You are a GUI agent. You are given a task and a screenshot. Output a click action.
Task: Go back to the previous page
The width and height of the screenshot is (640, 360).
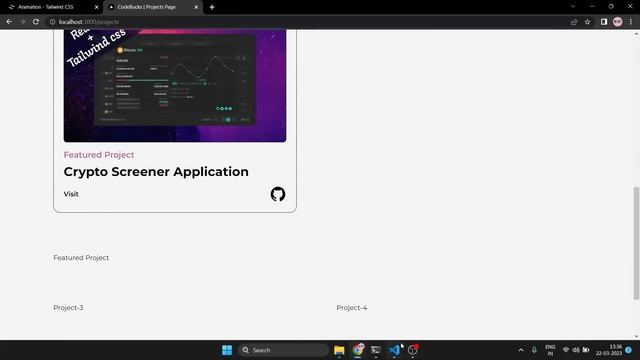pyautogui.click(x=9, y=22)
